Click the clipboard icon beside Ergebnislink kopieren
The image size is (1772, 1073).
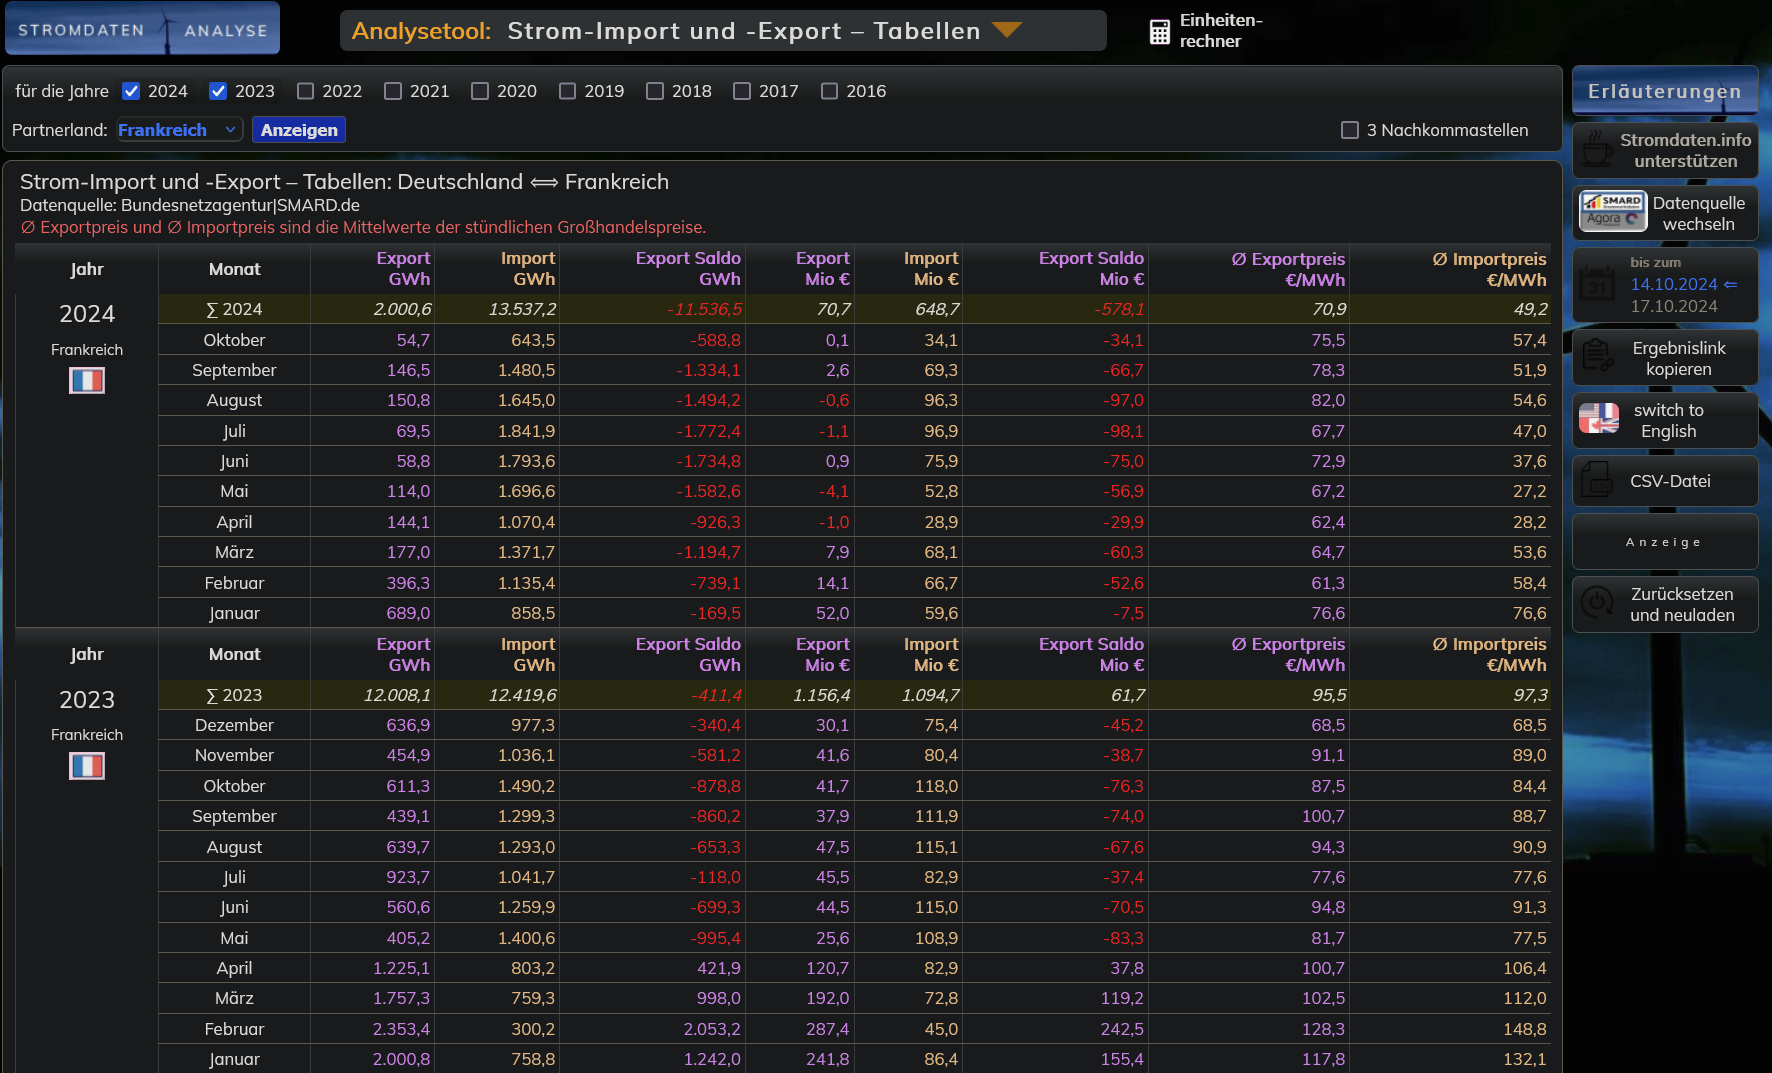(x=1597, y=357)
